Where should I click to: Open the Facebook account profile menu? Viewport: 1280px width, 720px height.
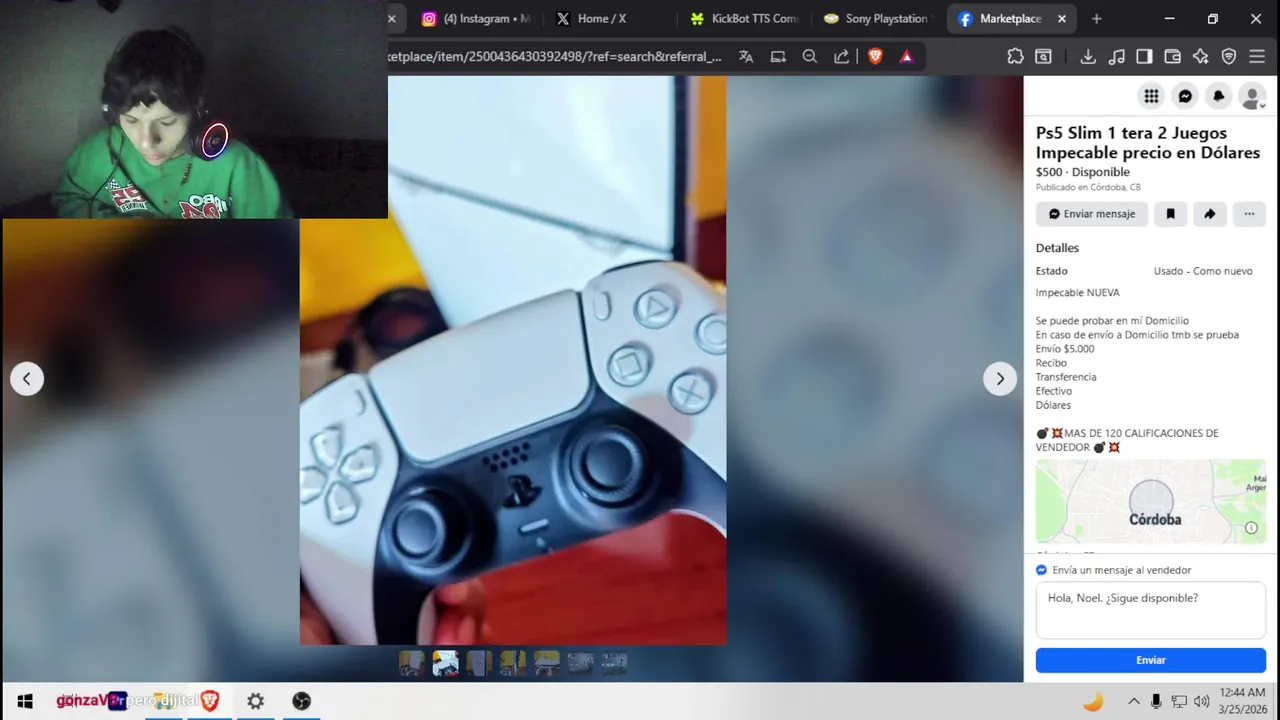point(1252,96)
